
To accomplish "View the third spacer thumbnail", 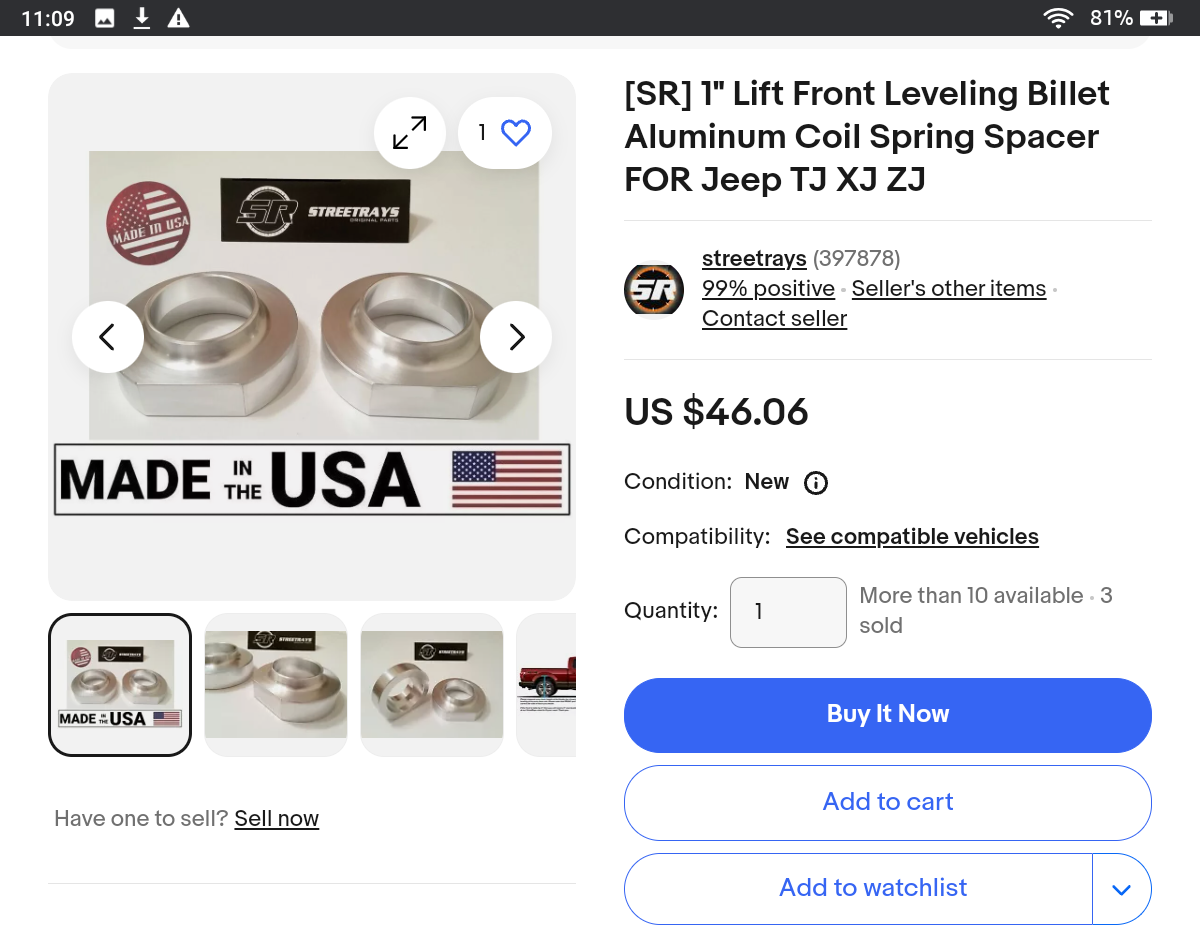I will tap(432, 685).
